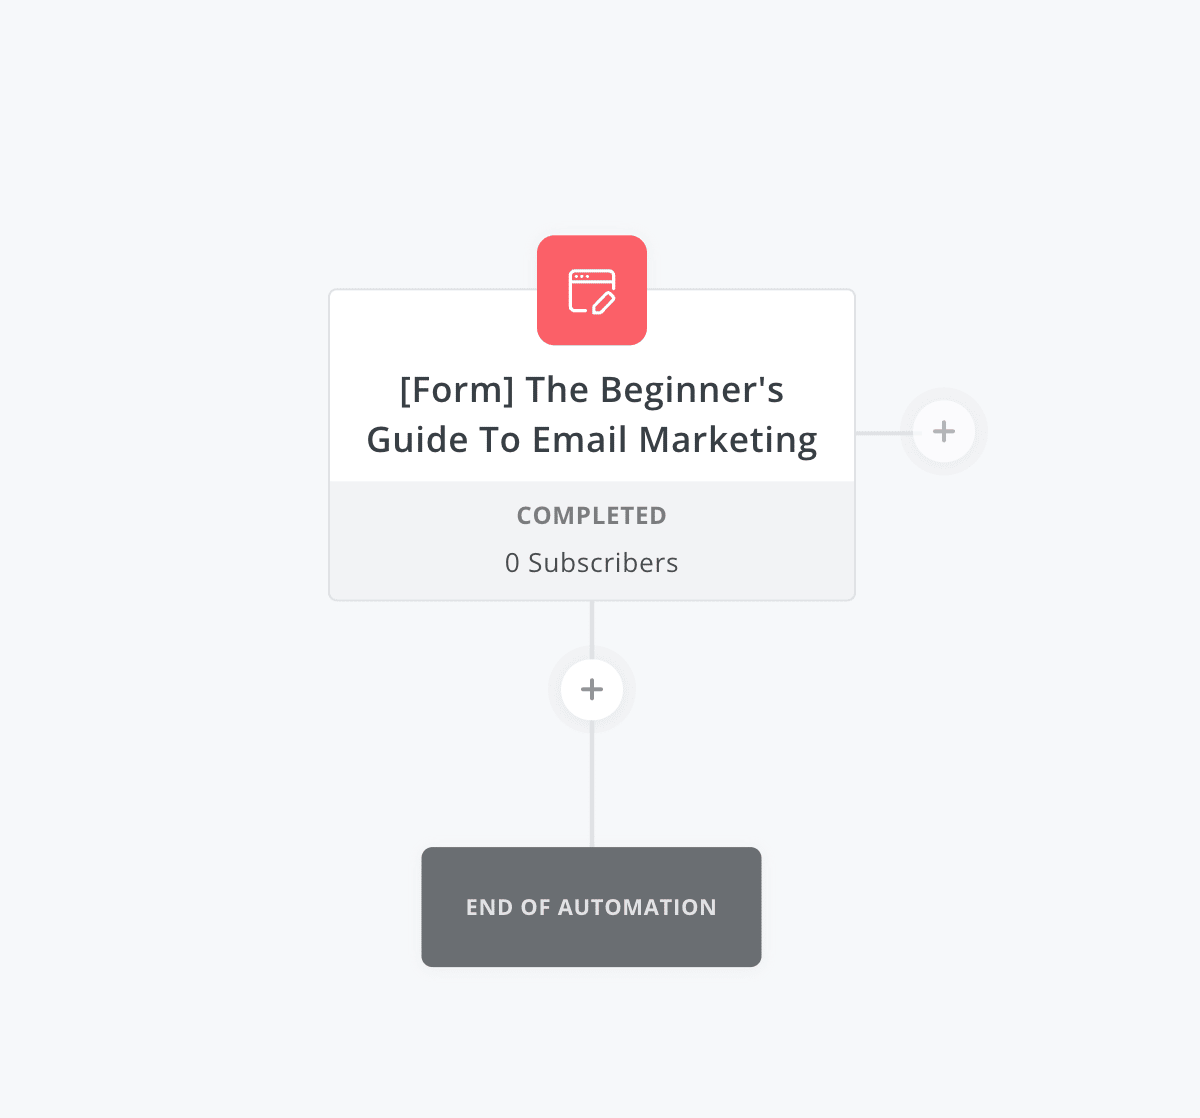
Task: Click the pencil glyph inside the red icon
Action: tap(603, 301)
